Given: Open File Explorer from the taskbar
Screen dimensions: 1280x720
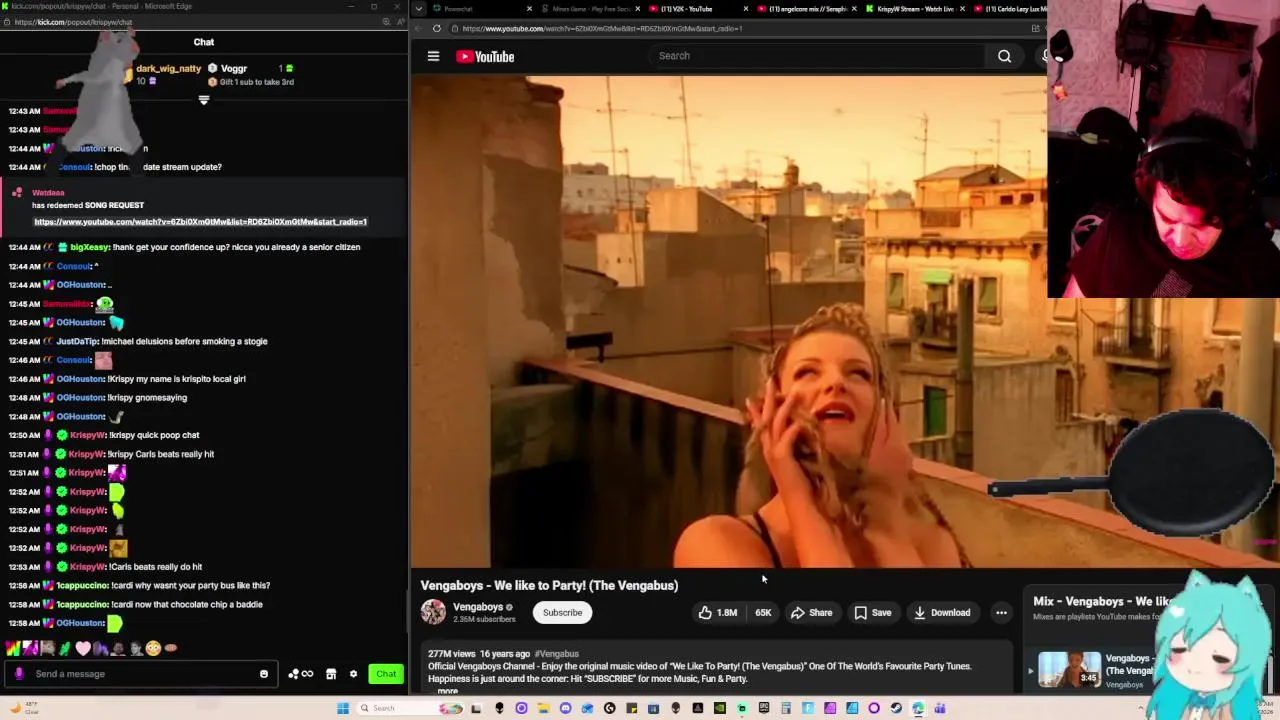Looking at the screenshot, I should point(543,708).
